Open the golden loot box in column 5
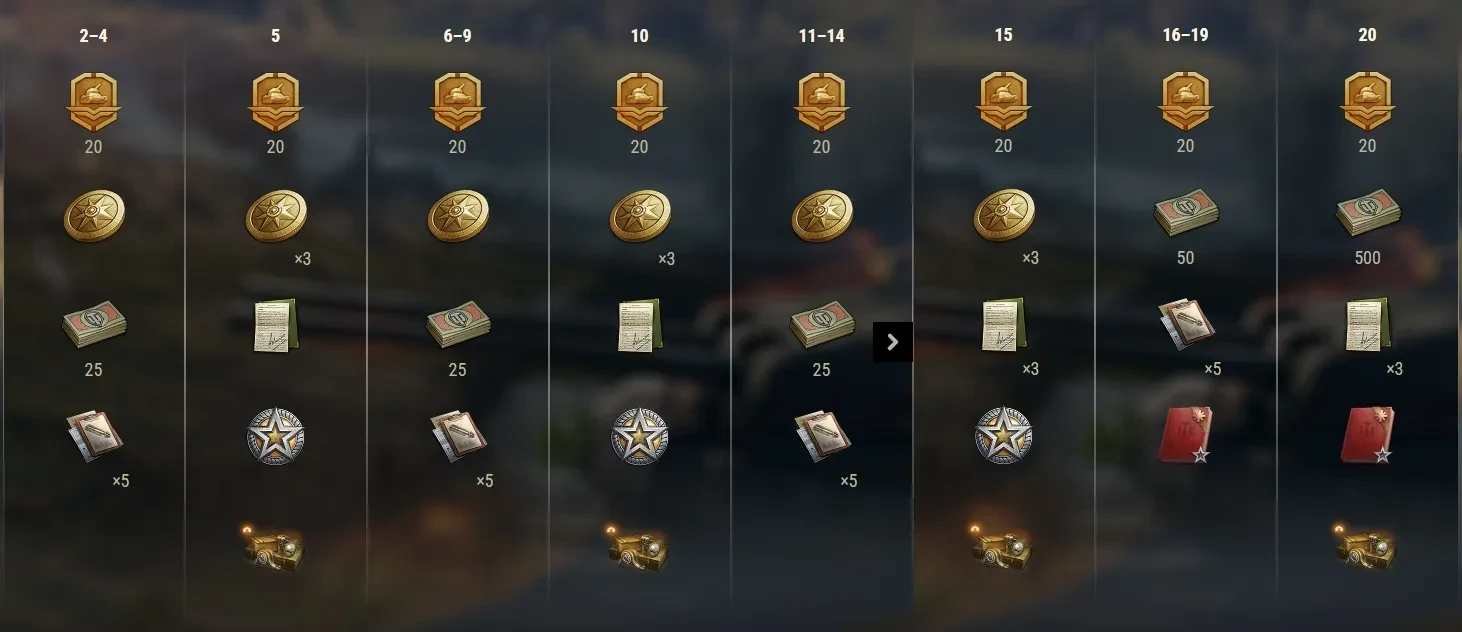 (x=276, y=546)
